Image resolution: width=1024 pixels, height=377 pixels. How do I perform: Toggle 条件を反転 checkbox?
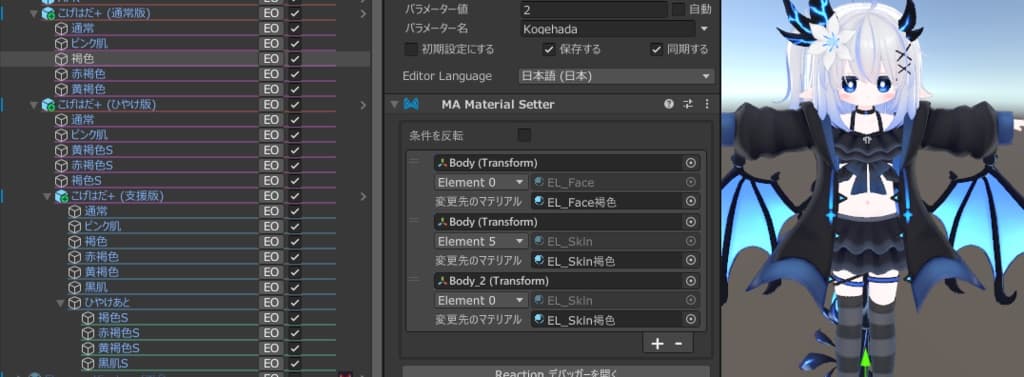(x=524, y=135)
